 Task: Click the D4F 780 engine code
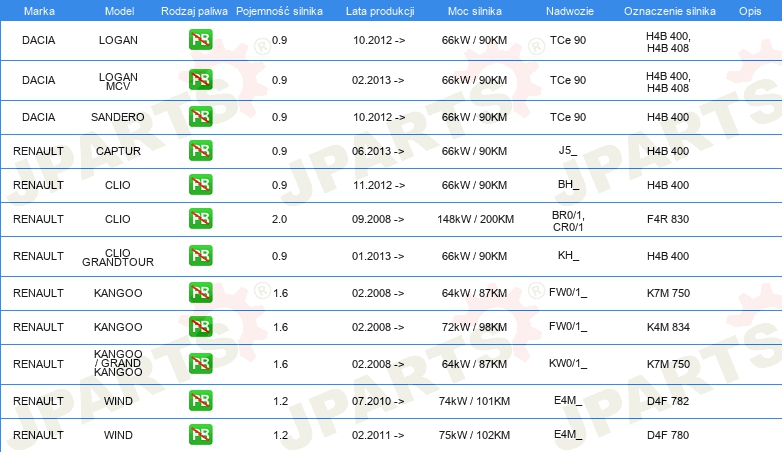[x=668, y=435]
